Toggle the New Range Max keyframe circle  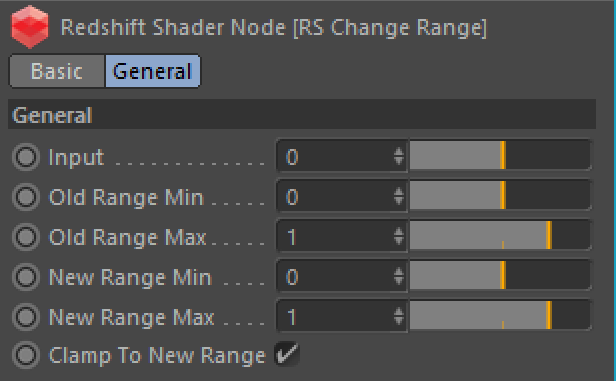(26, 317)
